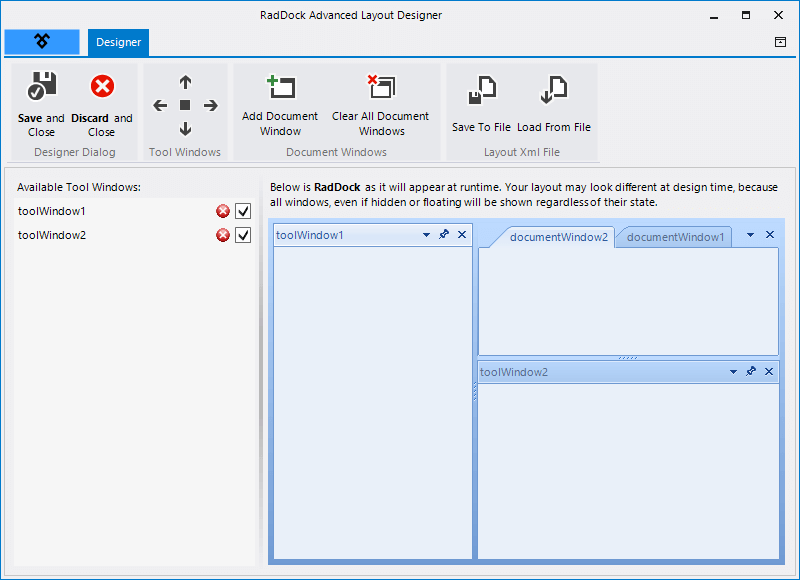Image resolution: width=800 pixels, height=580 pixels.
Task: Open the blue application menu button
Action: click(42, 42)
